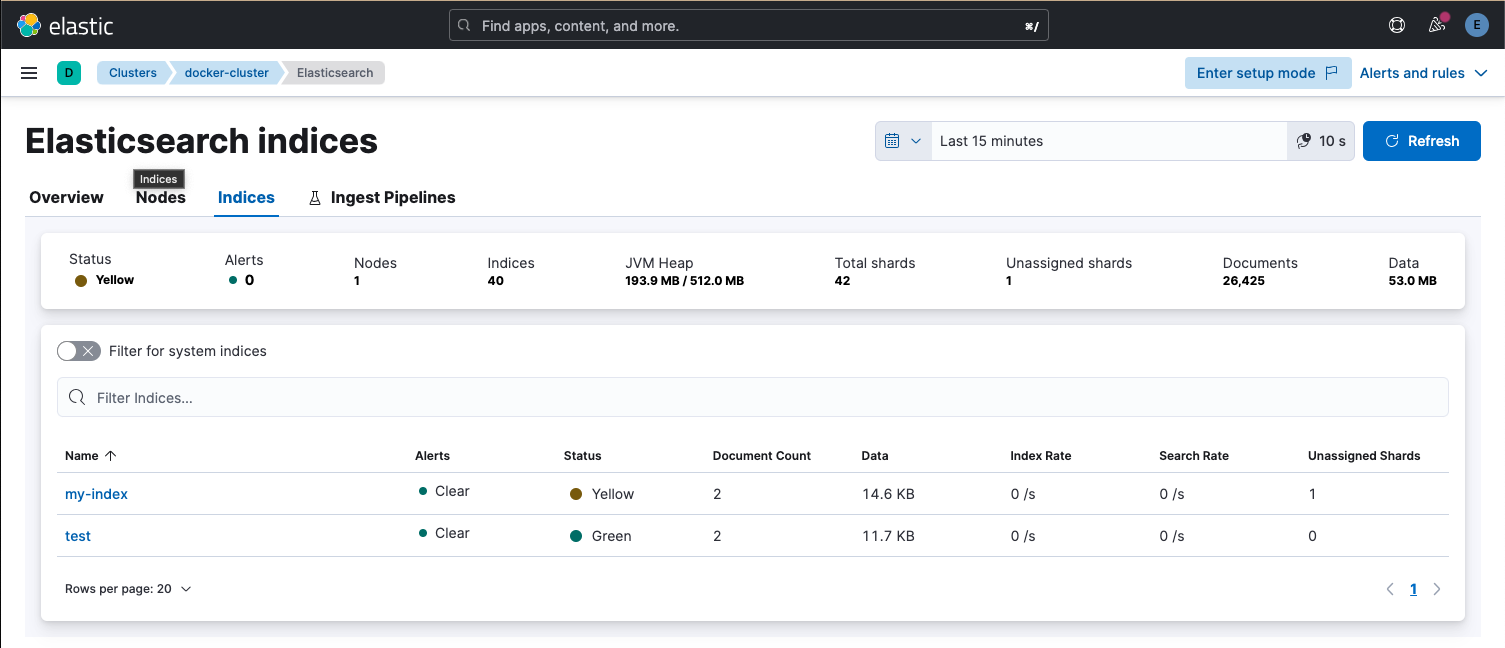The width and height of the screenshot is (1505, 648).
Task: Open Clusters breadcrumb
Action: click(x=132, y=73)
